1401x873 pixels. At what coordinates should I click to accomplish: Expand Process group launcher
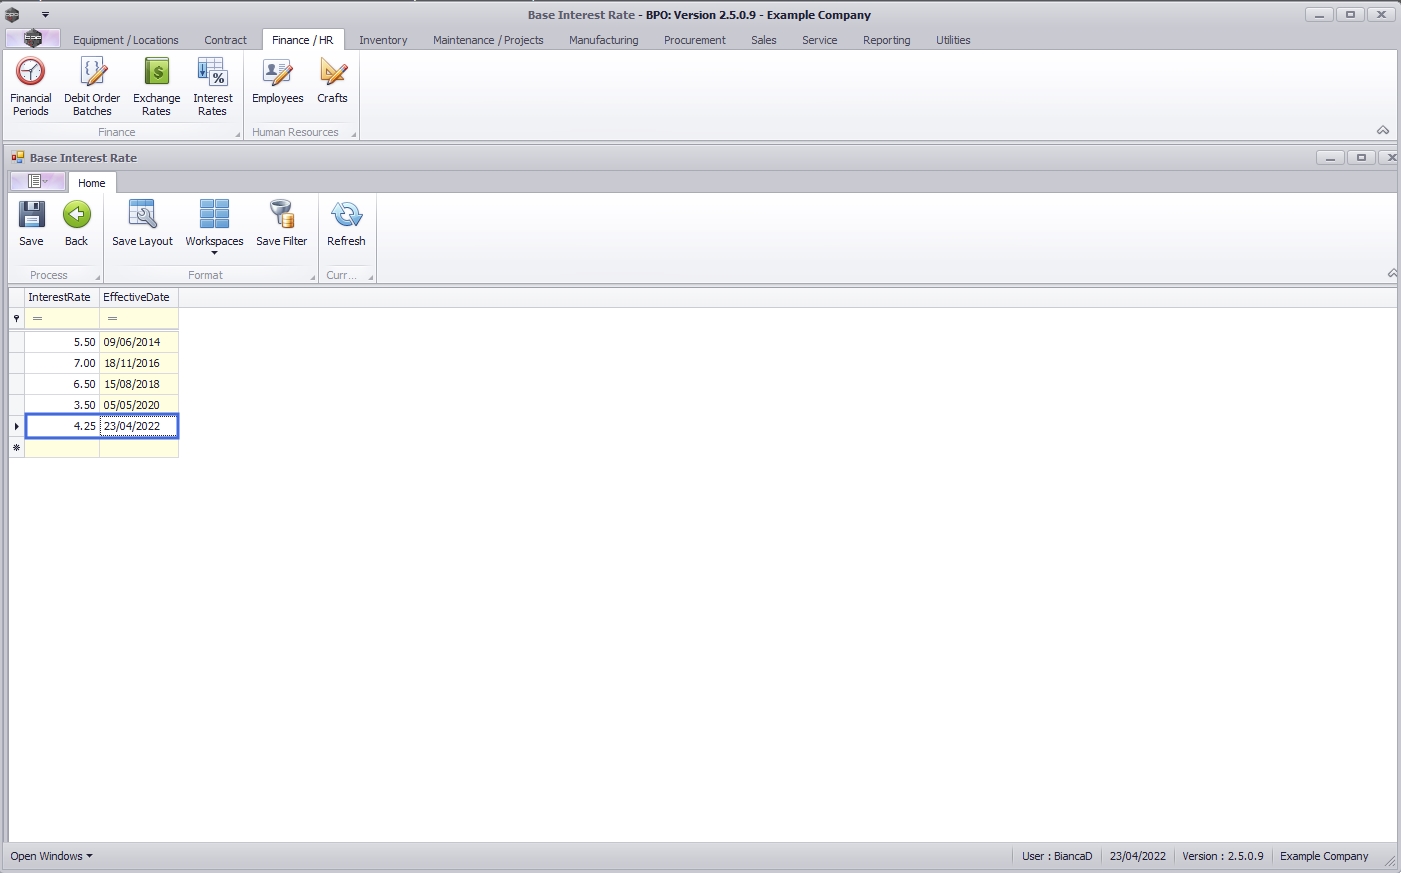click(98, 277)
